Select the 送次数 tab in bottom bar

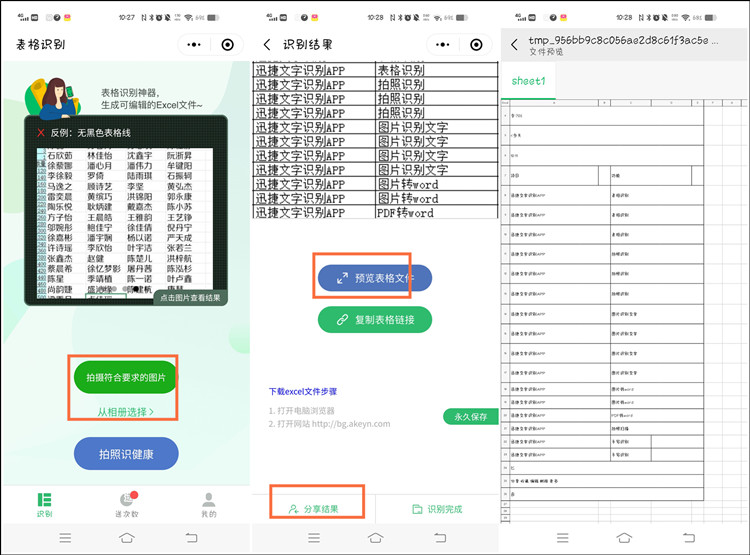pos(127,505)
